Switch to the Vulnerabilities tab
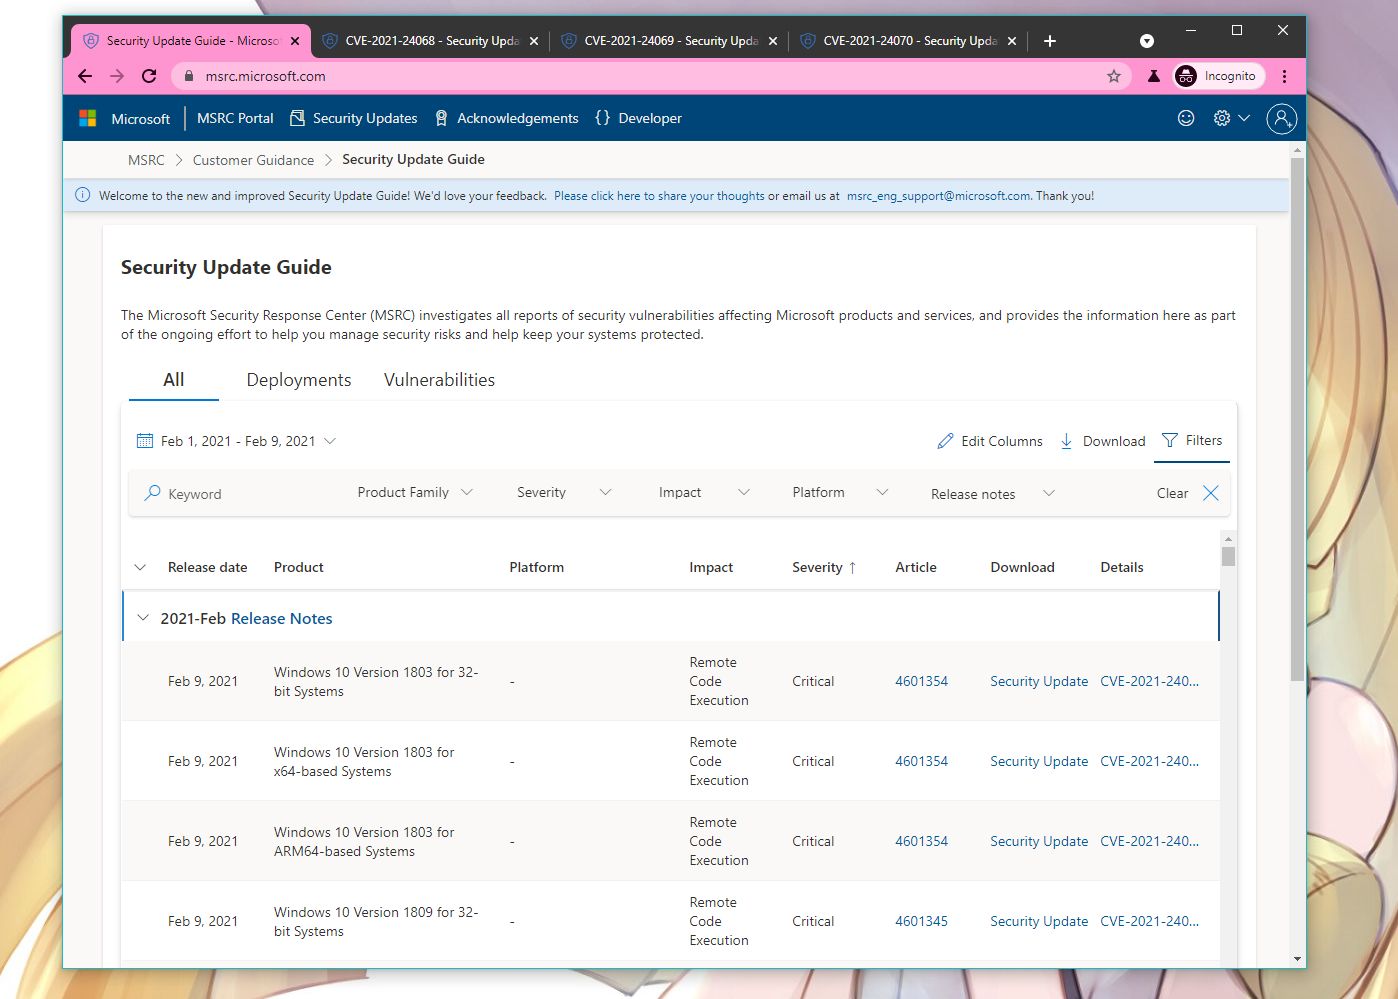This screenshot has width=1398, height=999. click(440, 380)
